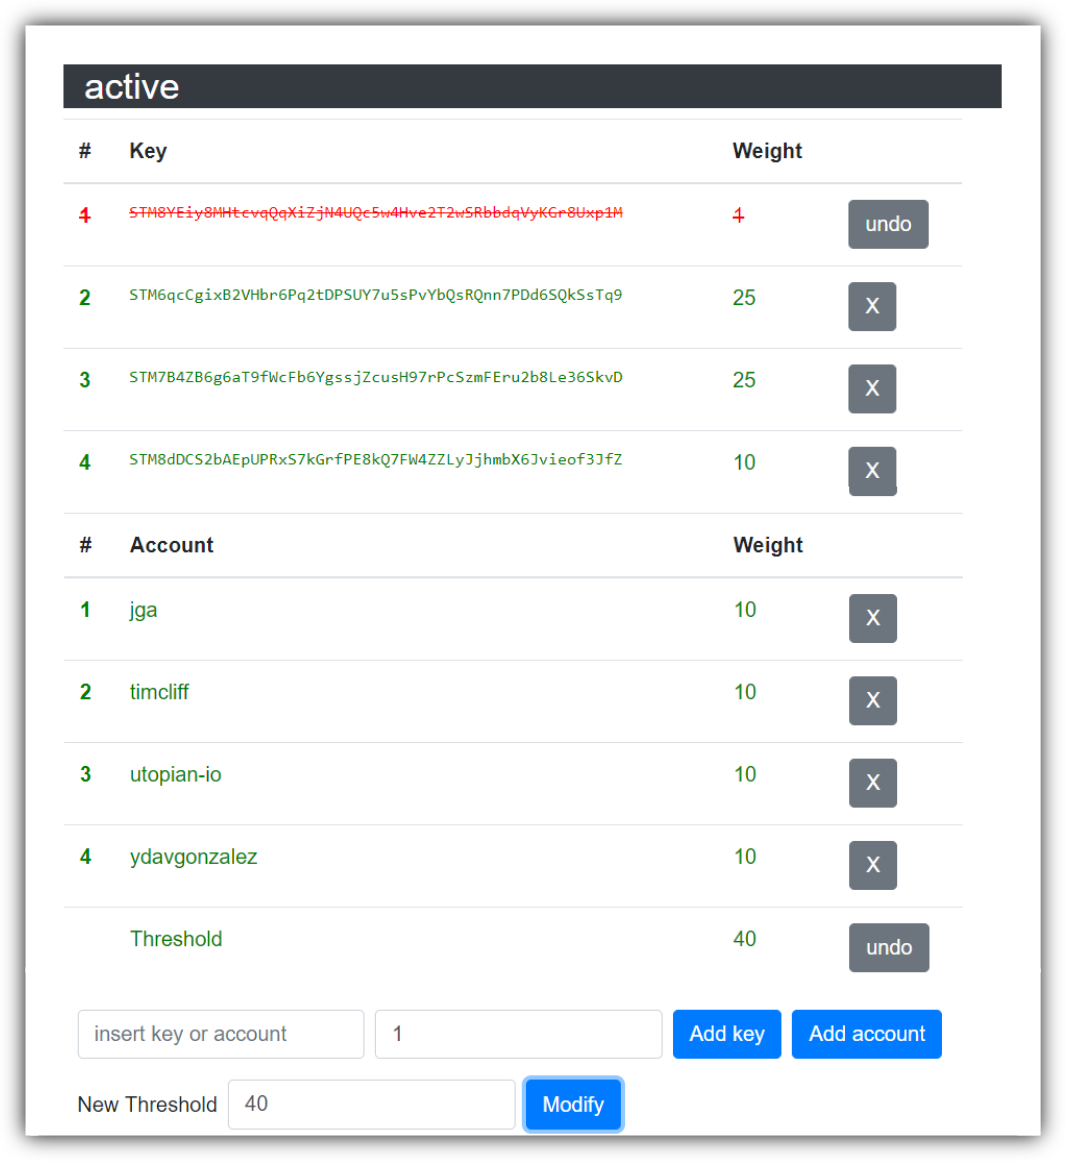
Task: Delete key starting with STM8dDCS2b
Action: (872, 470)
